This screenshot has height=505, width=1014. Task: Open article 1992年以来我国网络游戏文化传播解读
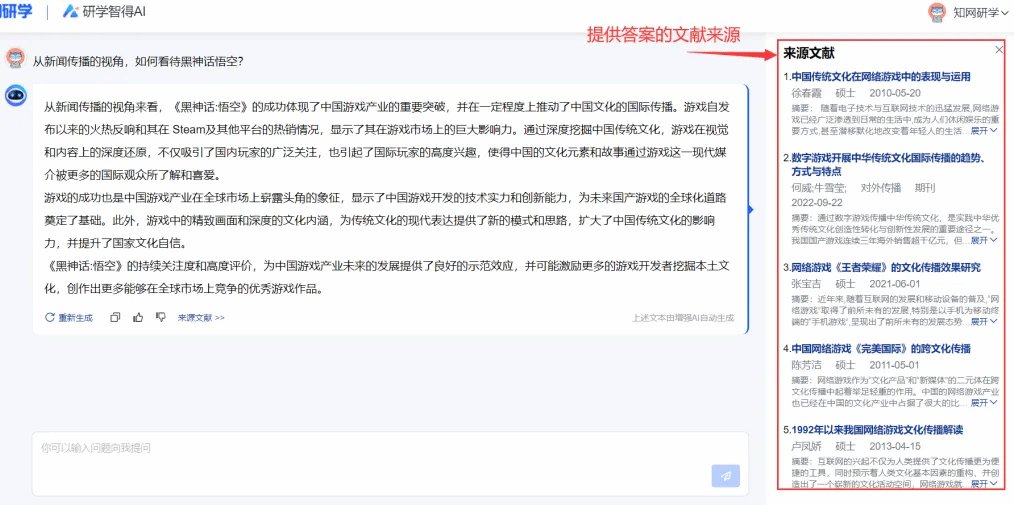click(876, 430)
